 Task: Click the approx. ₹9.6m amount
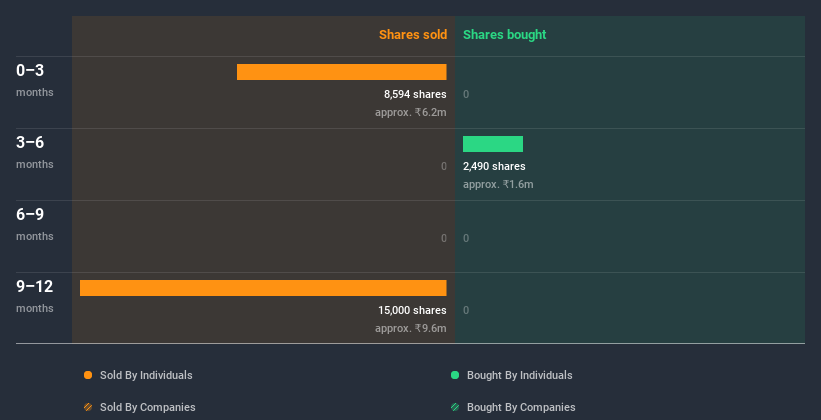click(410, 328)
